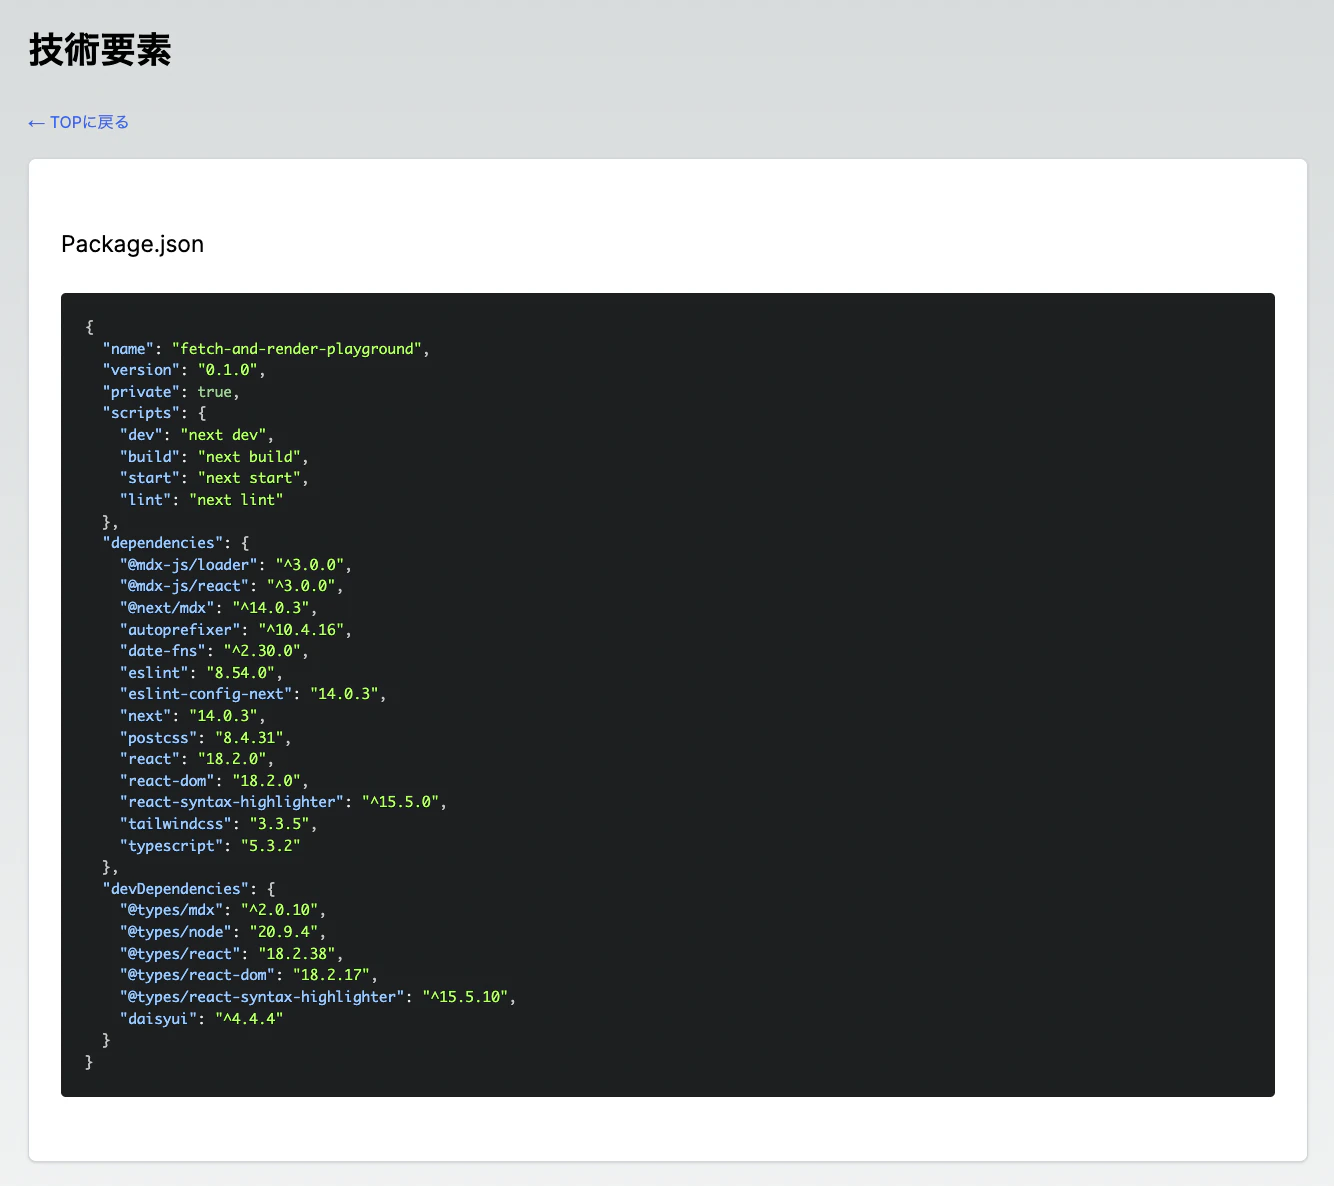Image resolution: width=1334 pixels, height=1186 pixels.
Task: Click the "eslint-config-next" dependency name
Action: point(206,694)
